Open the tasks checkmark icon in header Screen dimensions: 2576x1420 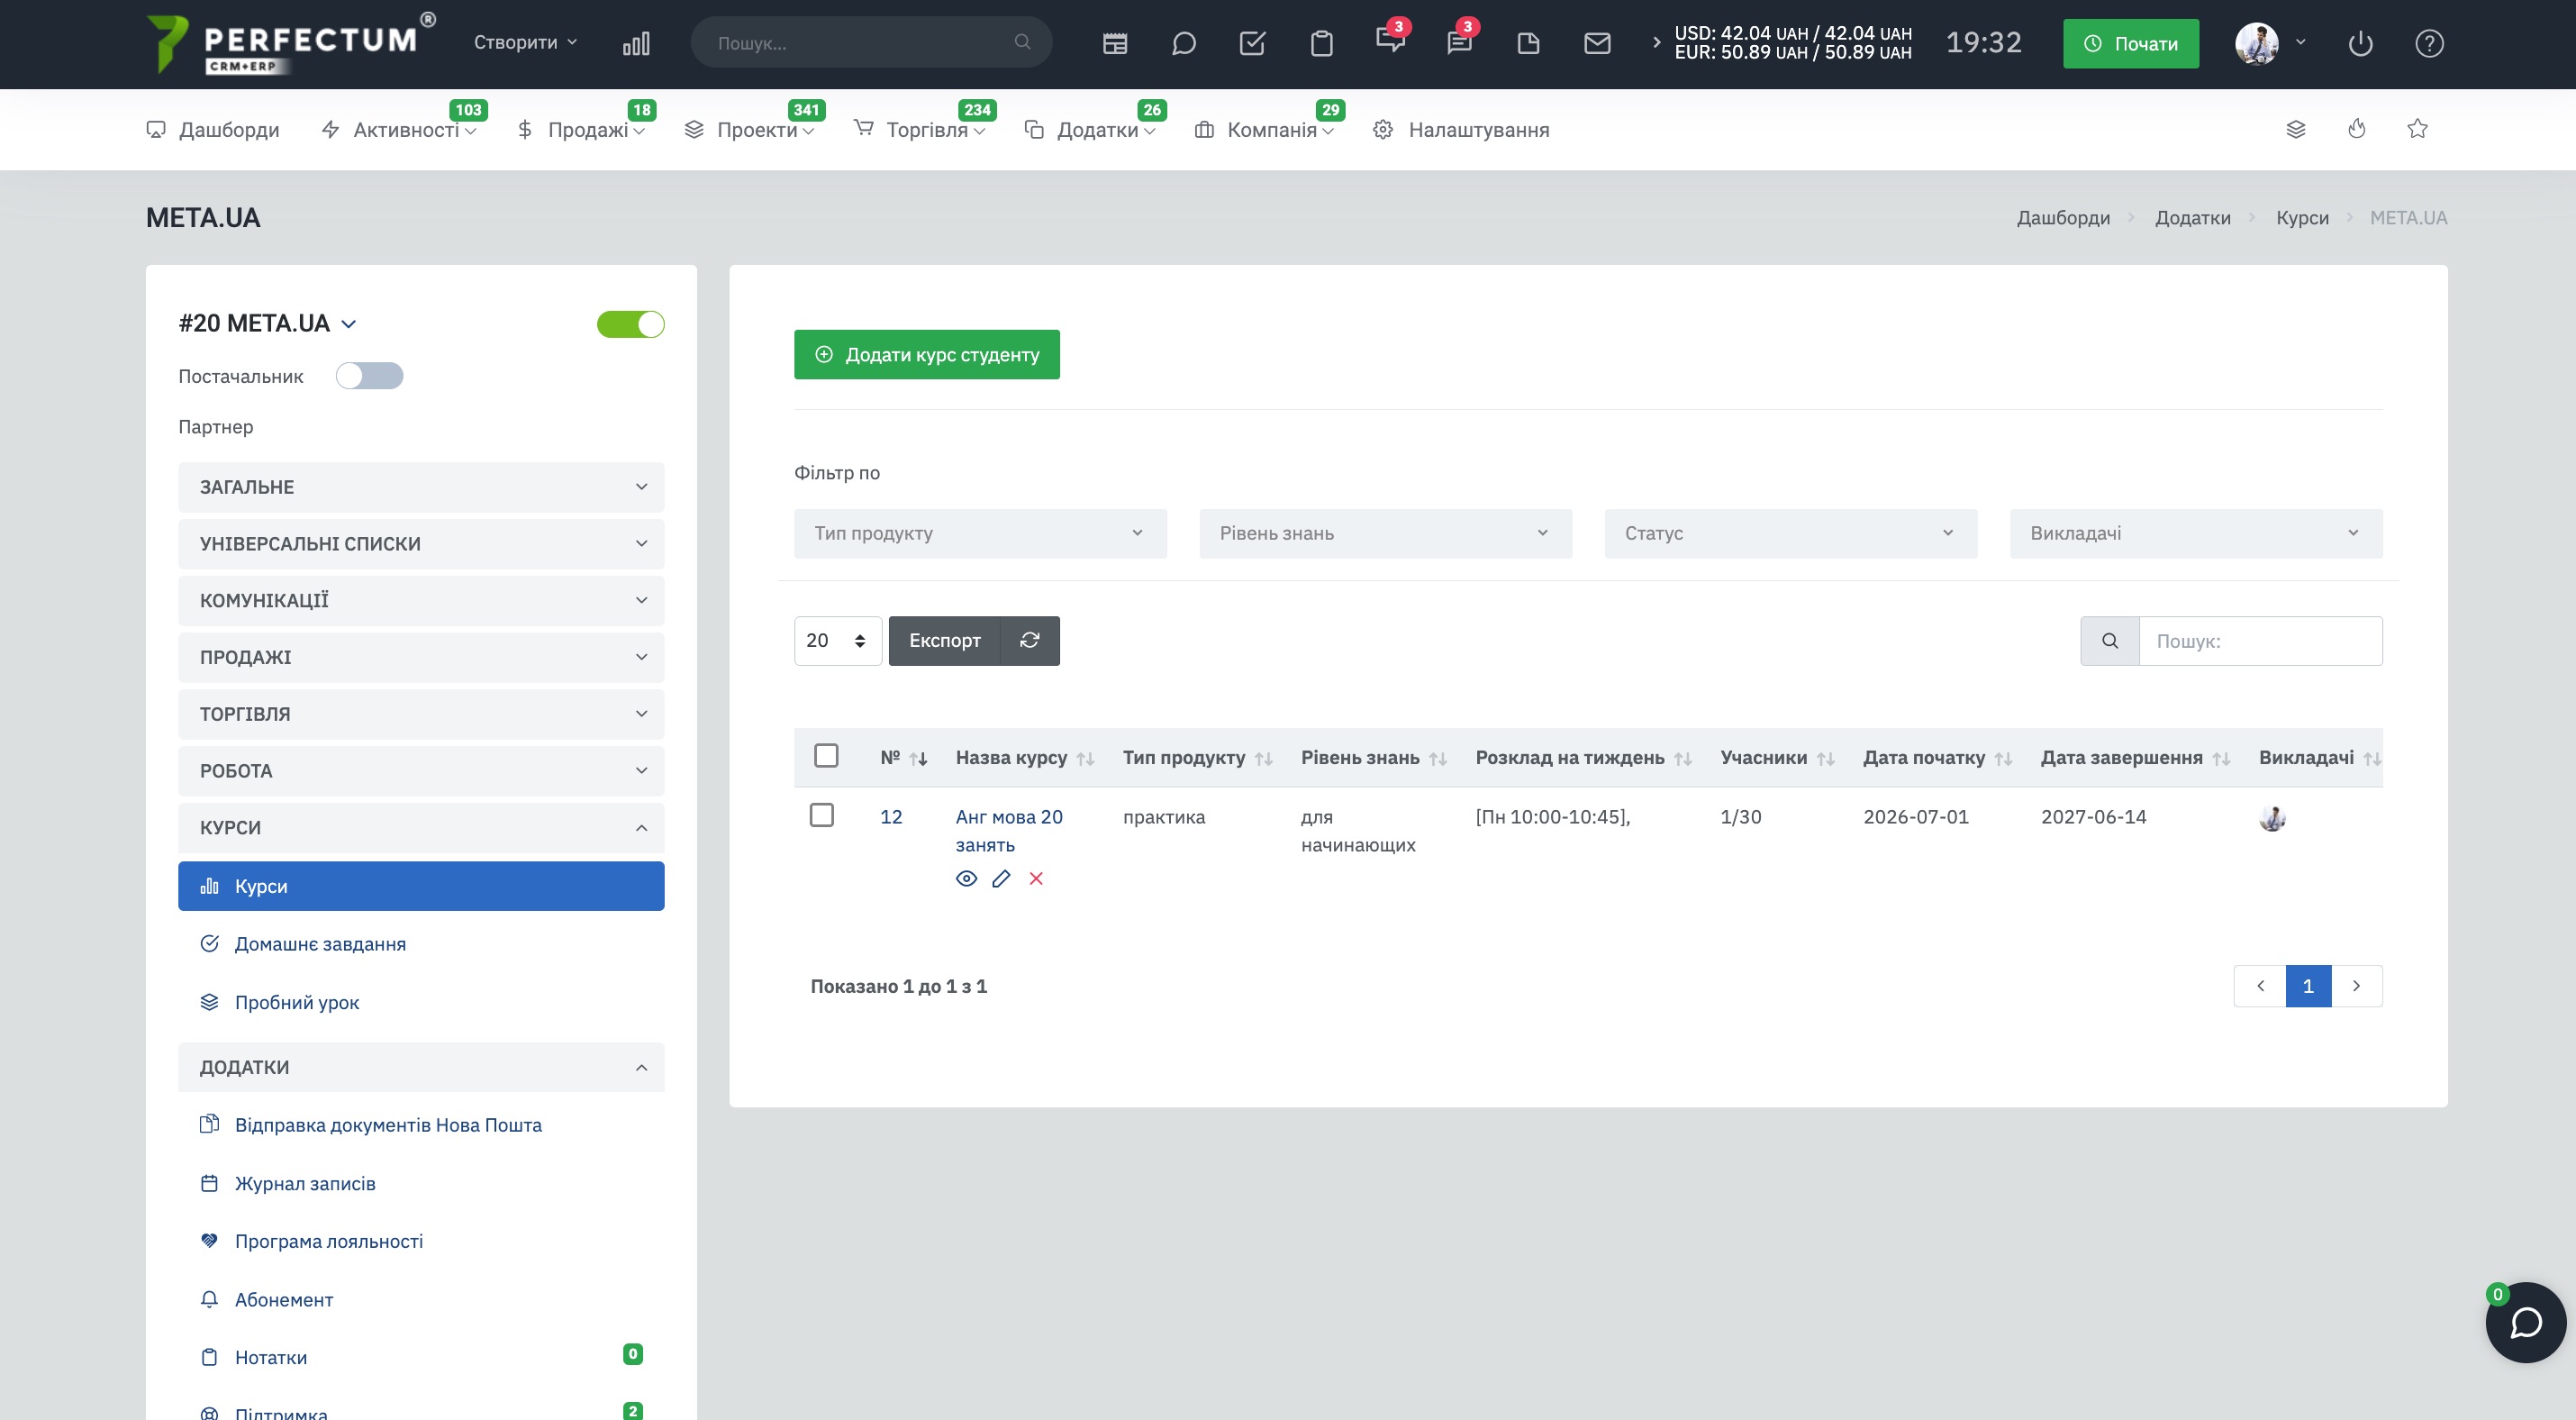pyautogui.click(x=1253, y=43)
